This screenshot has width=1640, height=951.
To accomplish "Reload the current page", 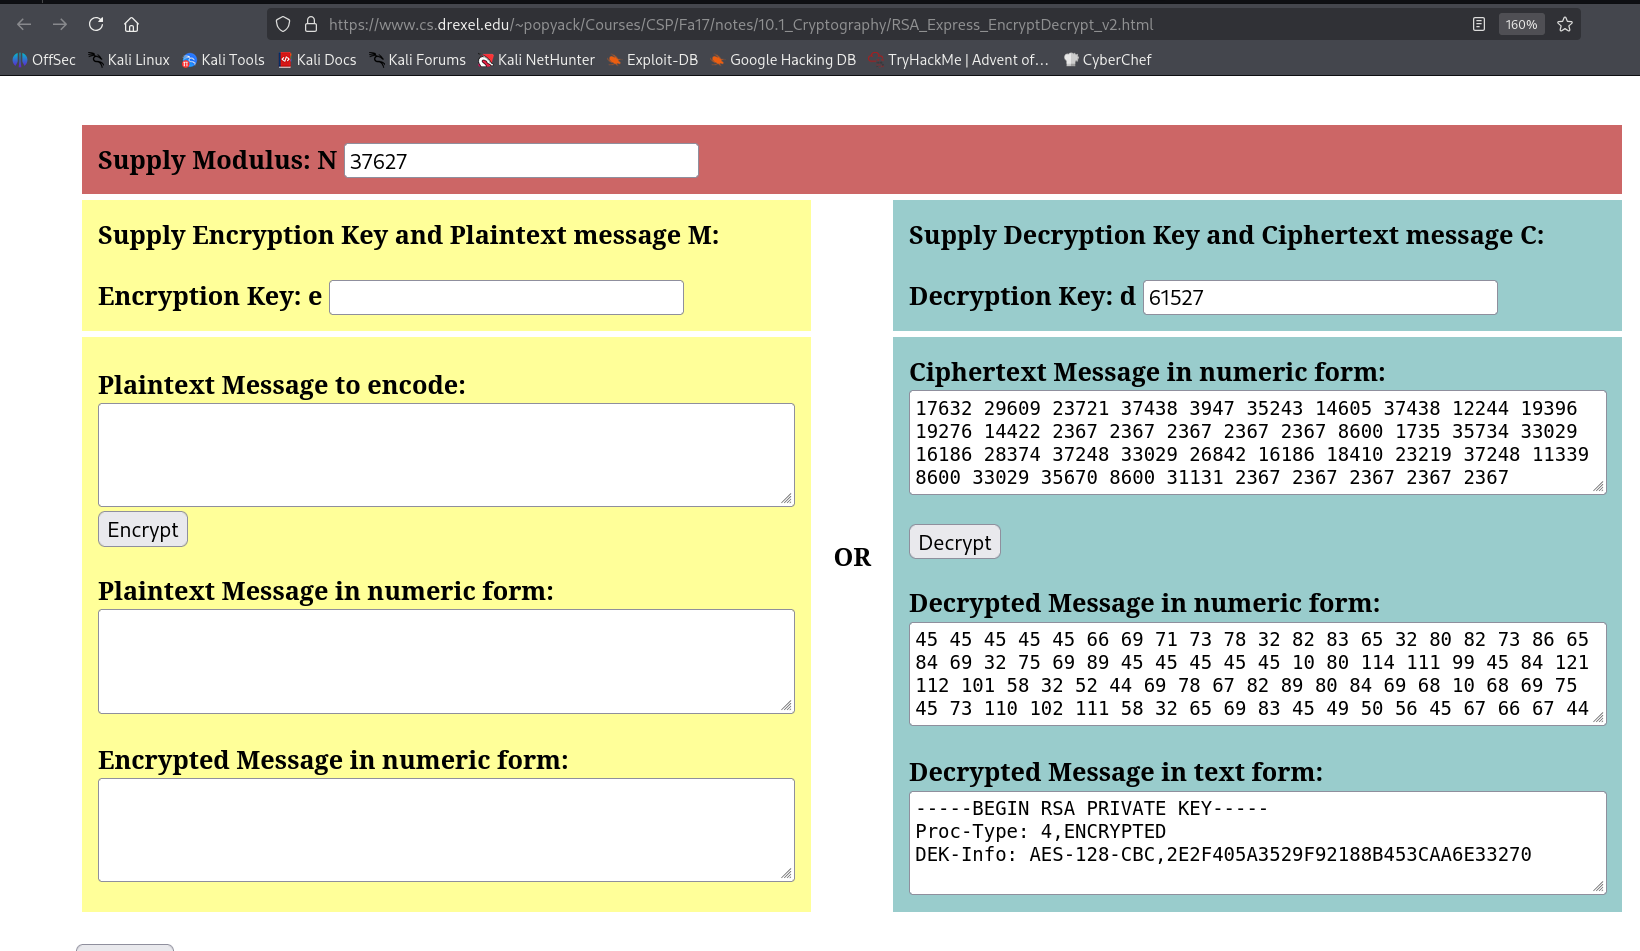I will 96,24.
